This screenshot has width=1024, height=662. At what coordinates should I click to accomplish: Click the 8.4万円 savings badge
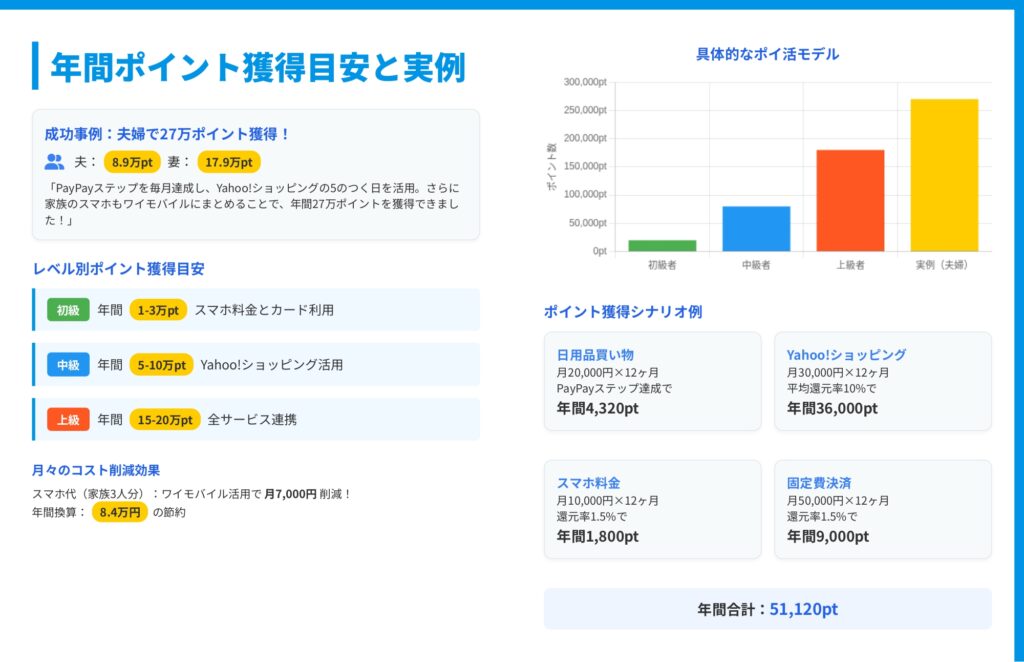tap(120, 512)
